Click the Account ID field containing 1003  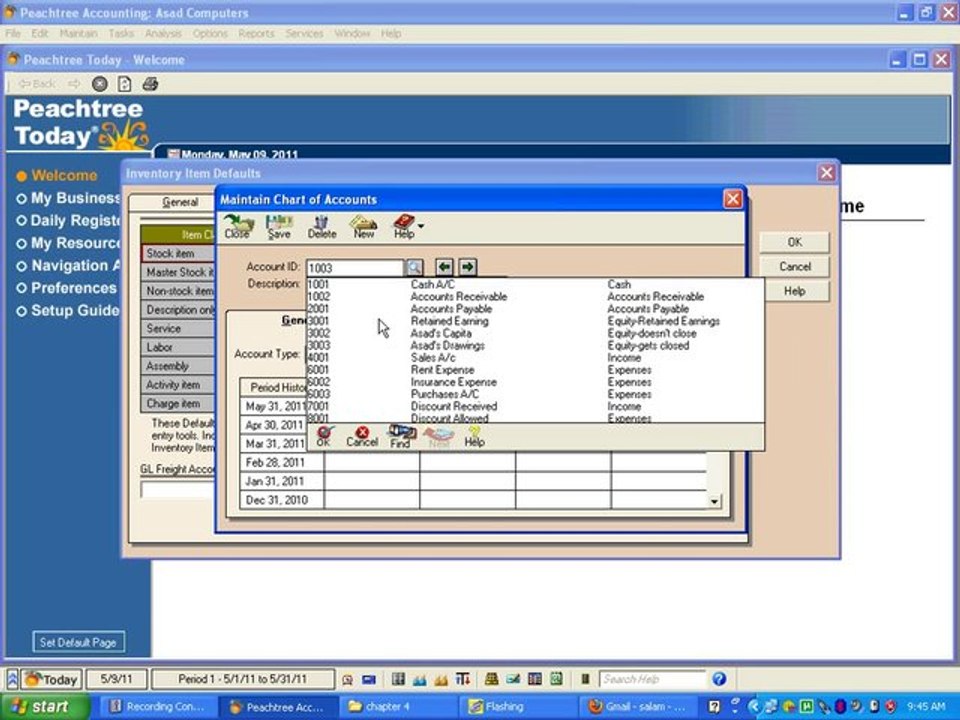[354, 268]
